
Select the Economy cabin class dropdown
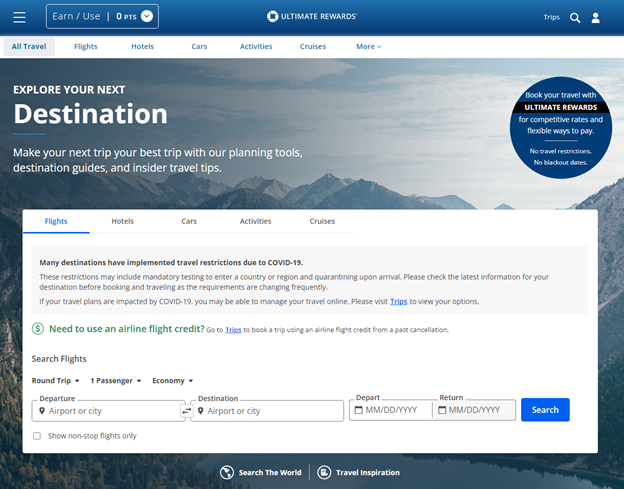pos(172,380)
